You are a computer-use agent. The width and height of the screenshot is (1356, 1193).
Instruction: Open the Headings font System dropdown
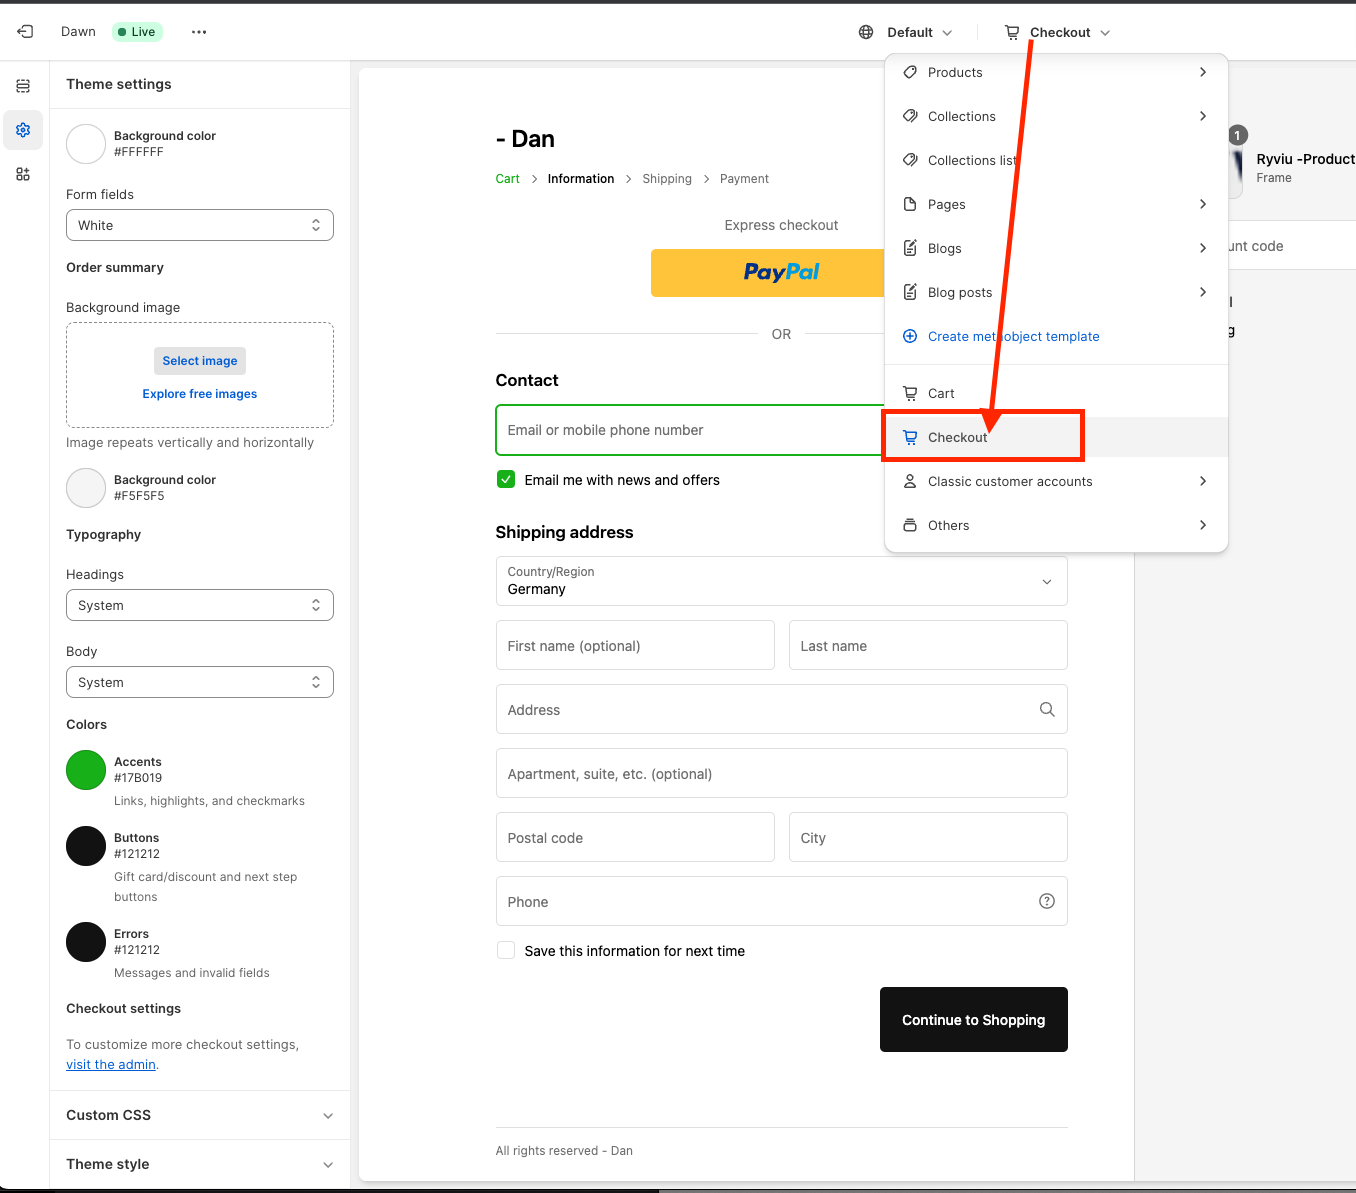(x=200, y=605)
